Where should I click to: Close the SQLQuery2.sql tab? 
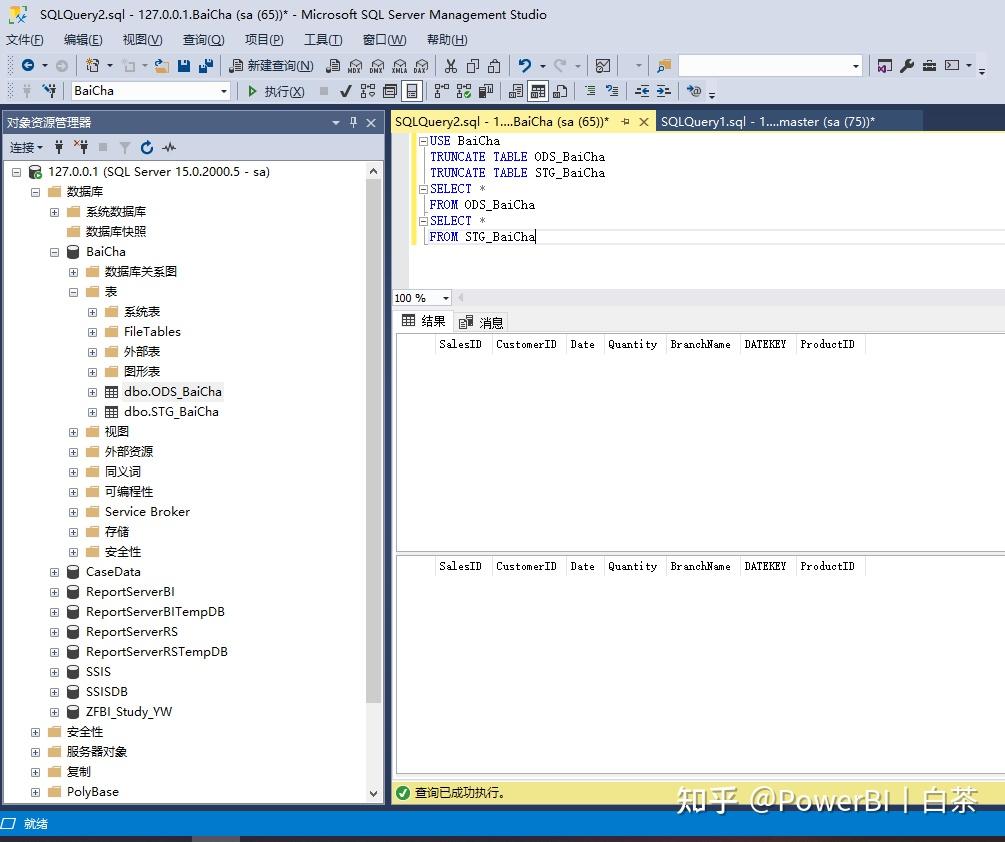tap(644, 122)
